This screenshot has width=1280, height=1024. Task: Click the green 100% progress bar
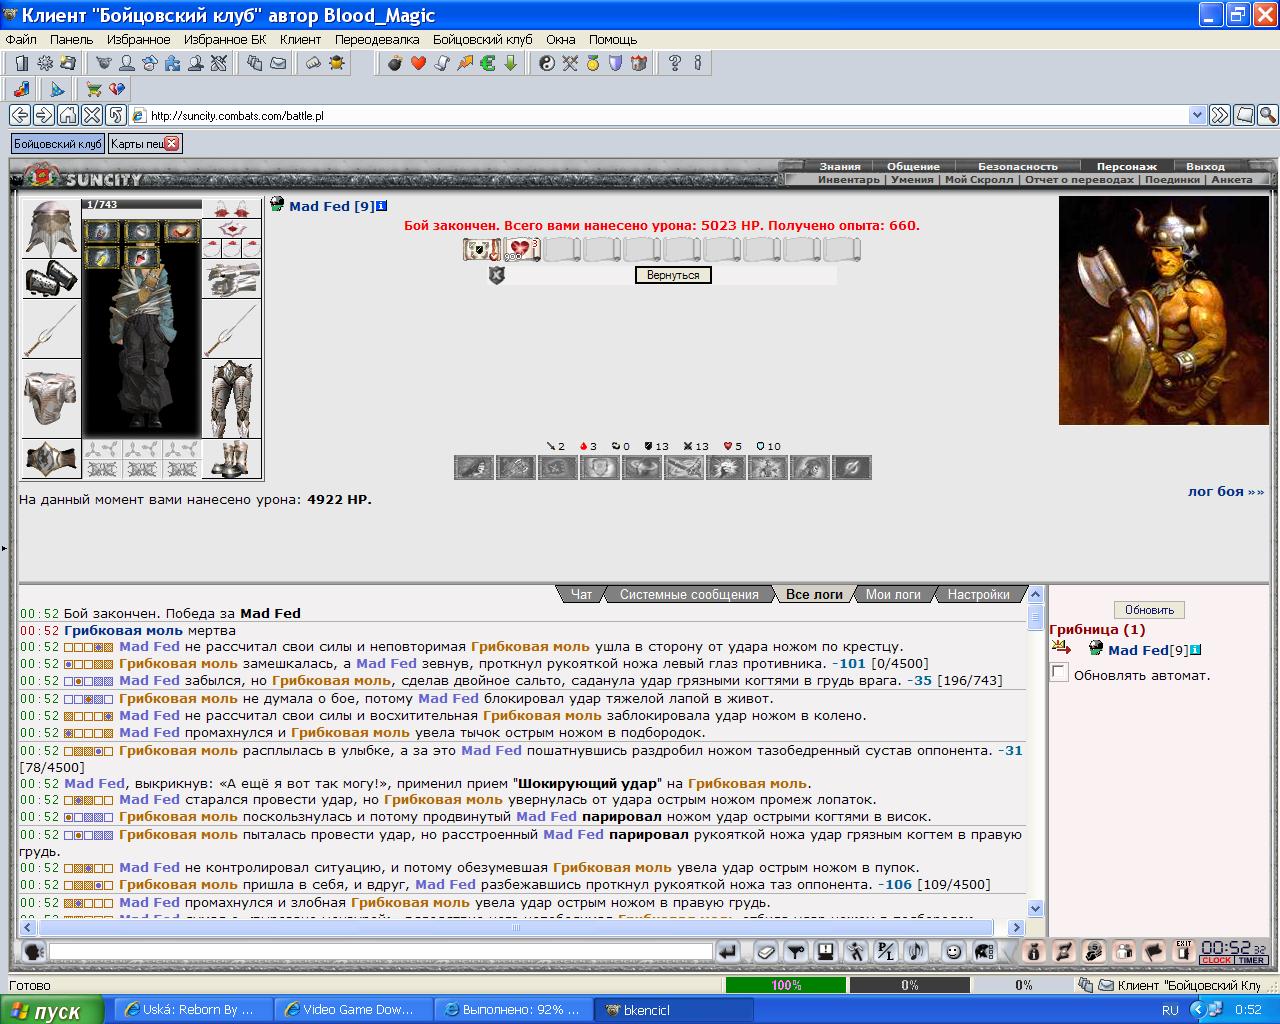click(786, 985)
